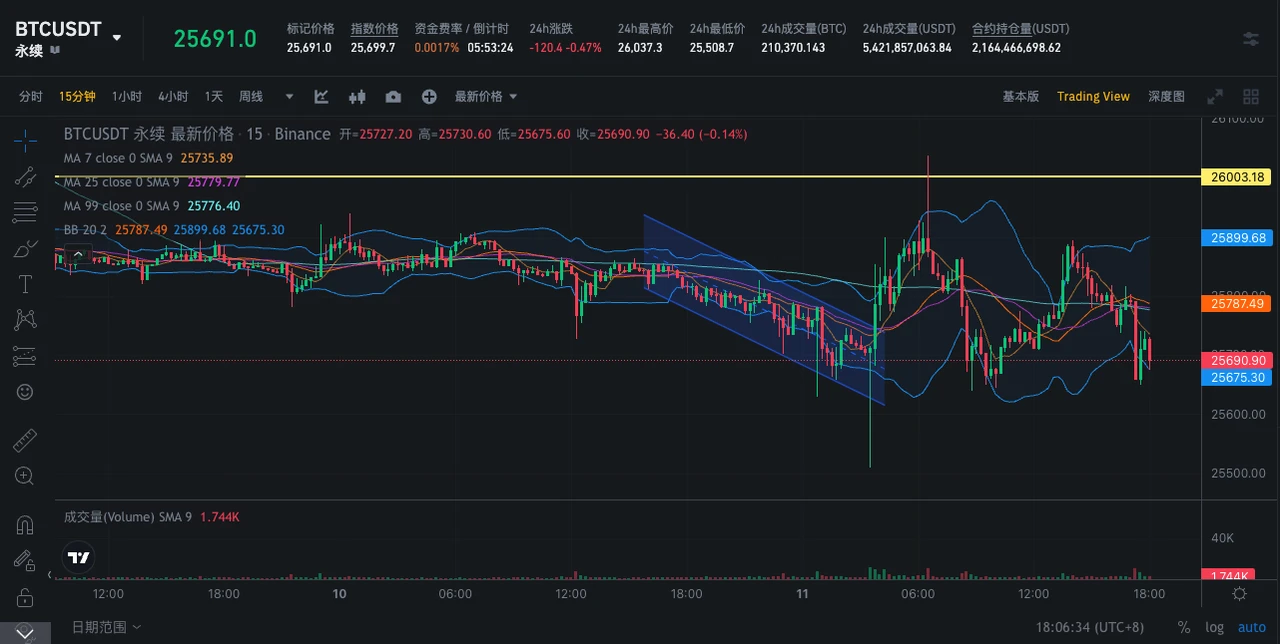Open the emoji icons tool
This screenshot has height=644, width=1280.
25,392
